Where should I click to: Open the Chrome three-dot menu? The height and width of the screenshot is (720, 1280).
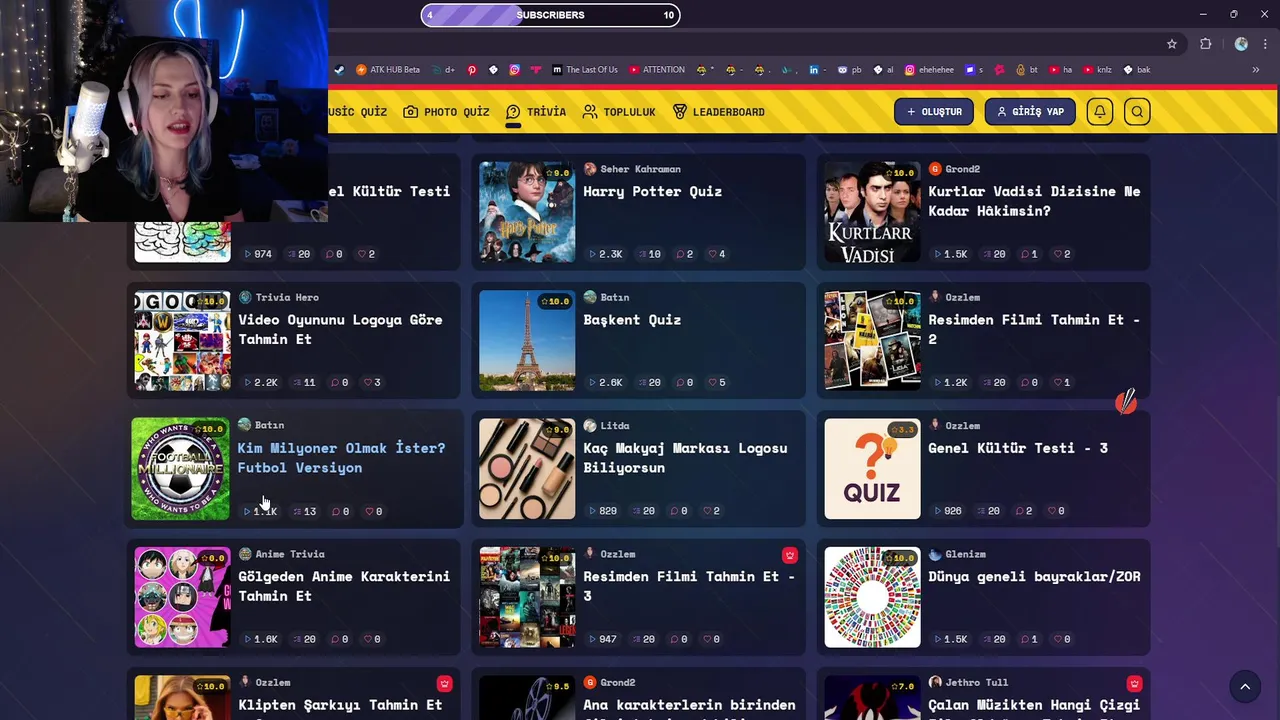[1266, 44]
